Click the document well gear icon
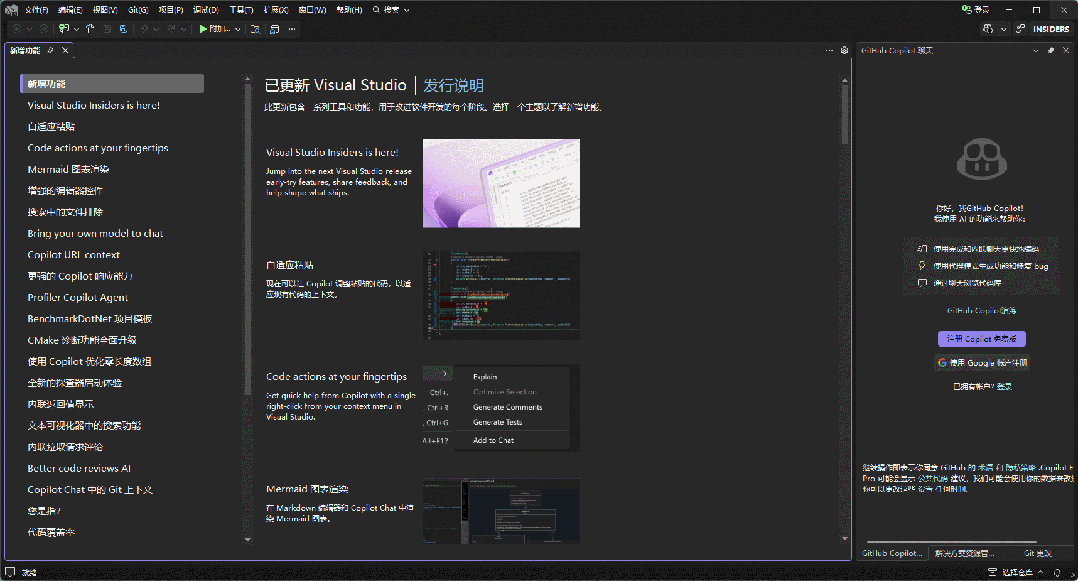 [844, 50]
